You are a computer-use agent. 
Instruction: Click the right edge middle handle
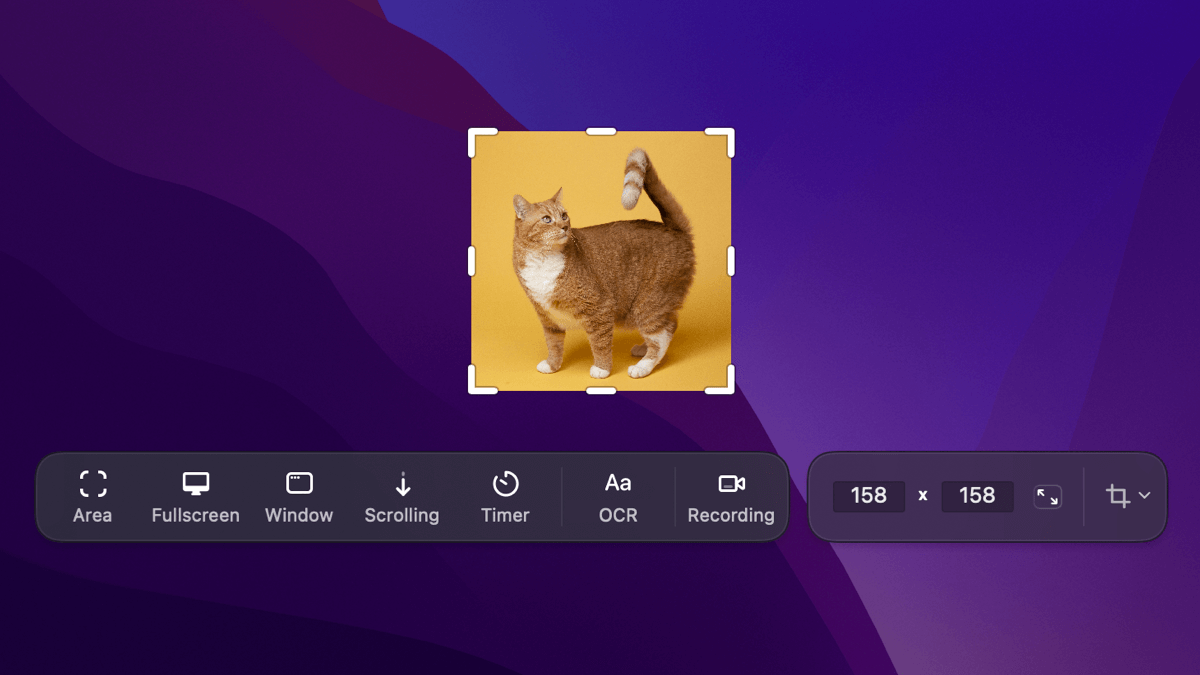(731, 261)
